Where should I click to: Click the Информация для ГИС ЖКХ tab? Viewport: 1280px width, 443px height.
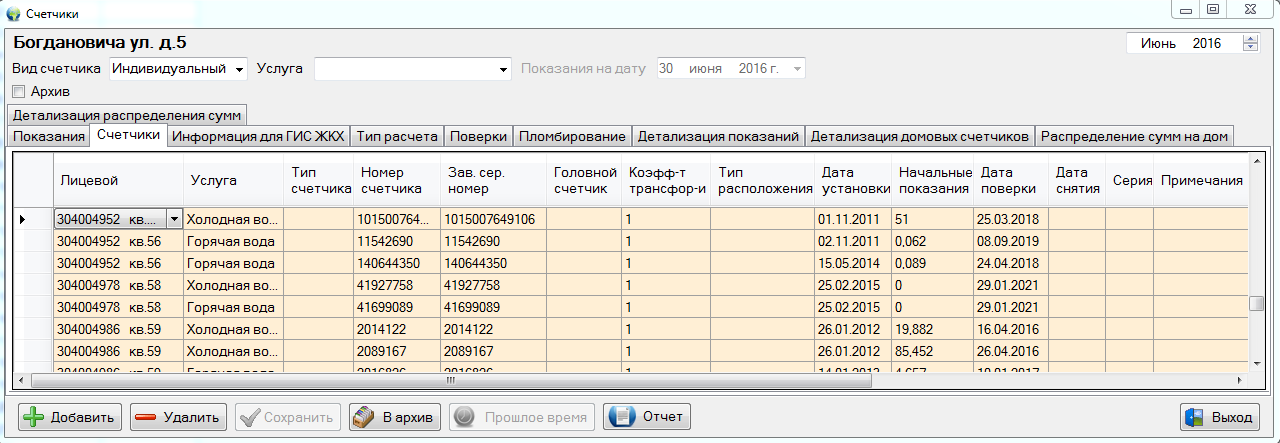pos(258,136)
